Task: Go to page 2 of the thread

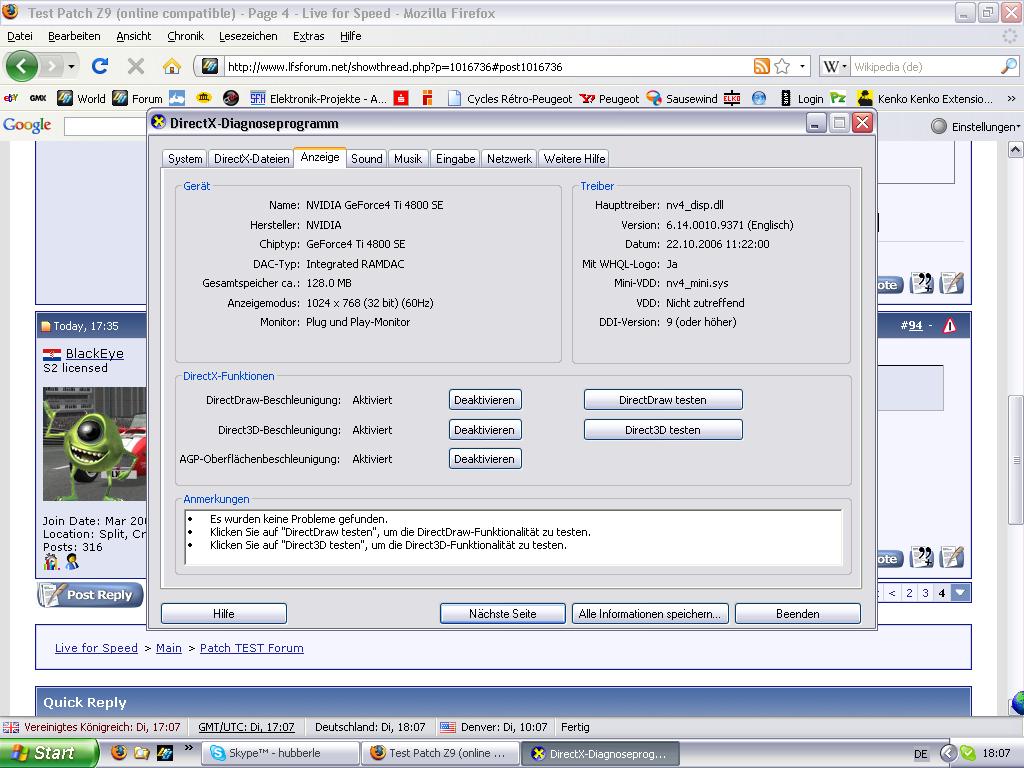Action: tap(909, 592)
